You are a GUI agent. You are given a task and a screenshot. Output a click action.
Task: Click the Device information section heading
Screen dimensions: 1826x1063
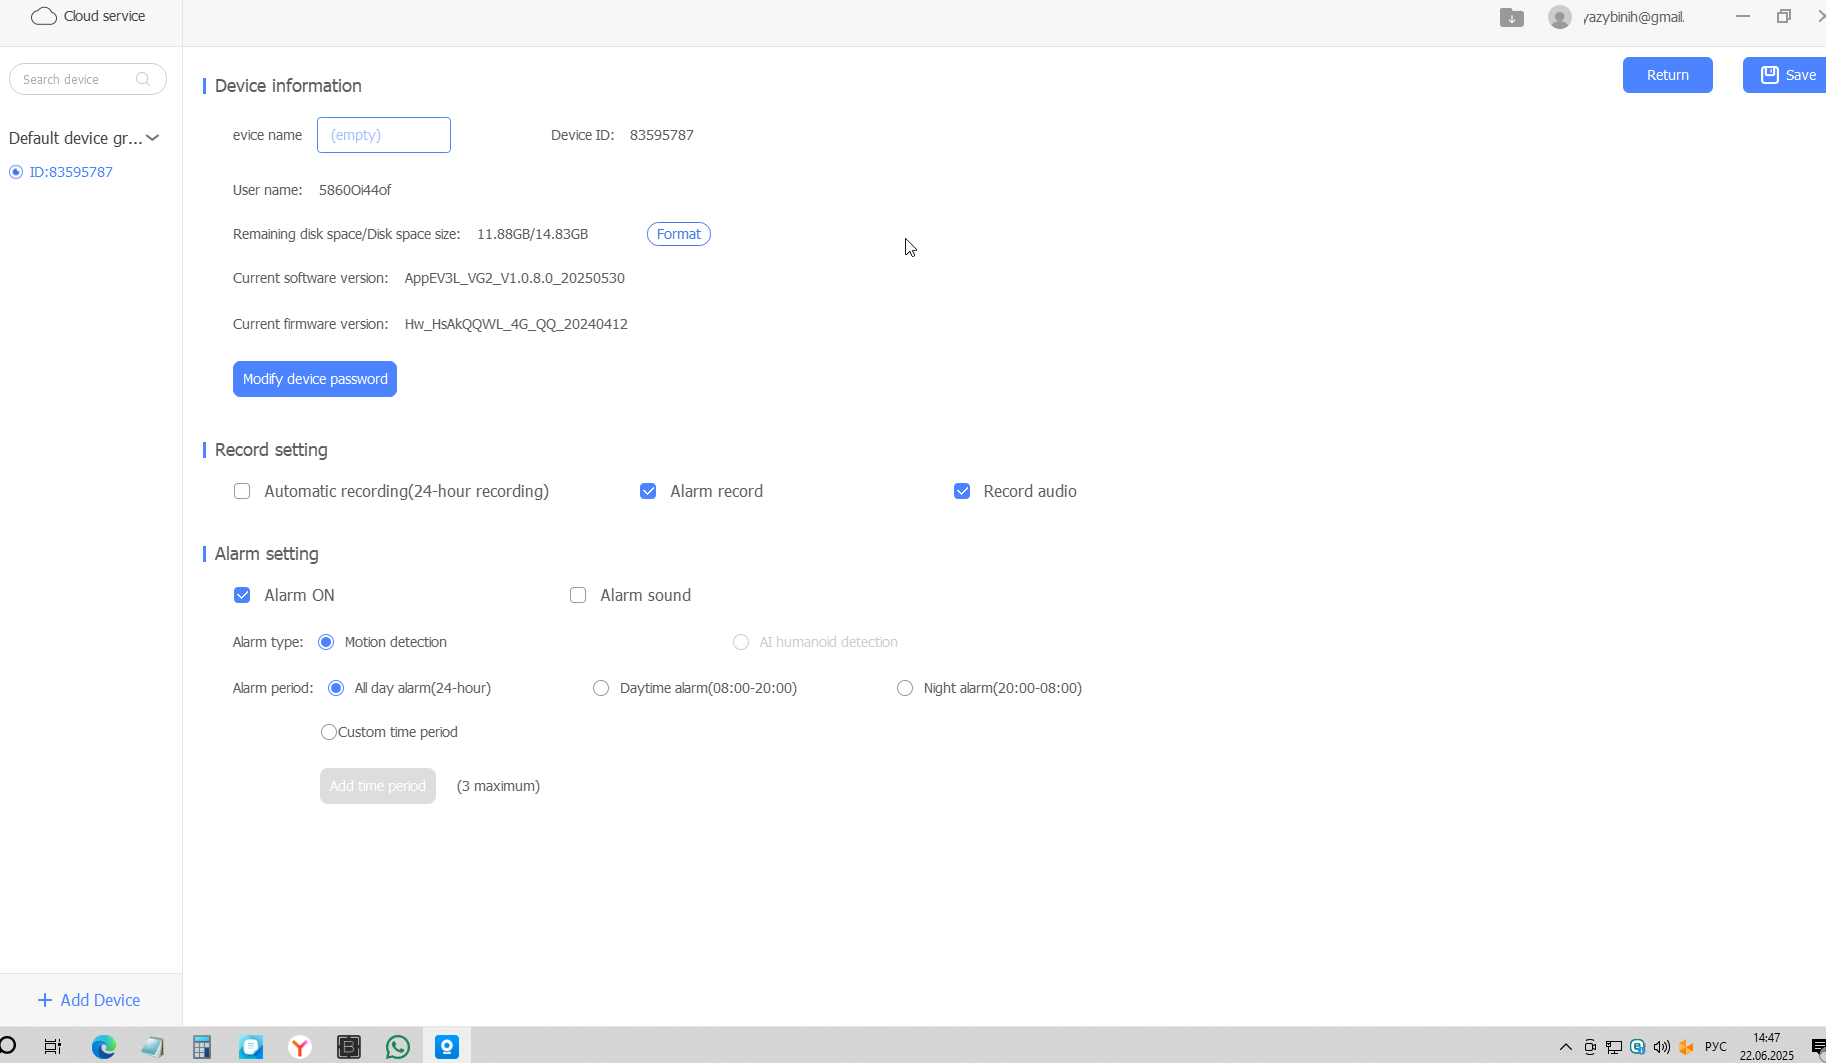click(288, 86)
